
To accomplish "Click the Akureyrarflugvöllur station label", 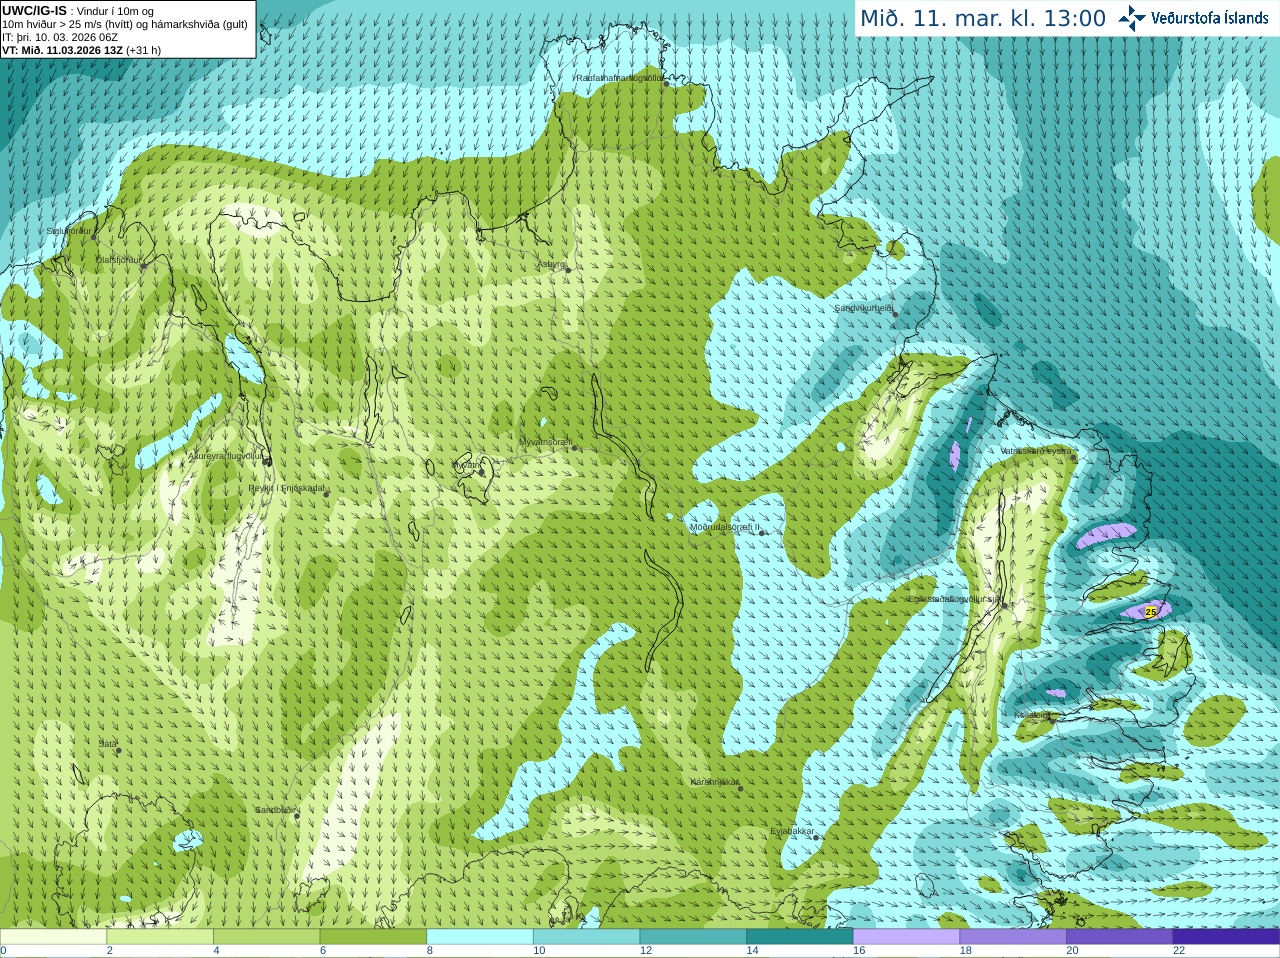I will 226,456.
